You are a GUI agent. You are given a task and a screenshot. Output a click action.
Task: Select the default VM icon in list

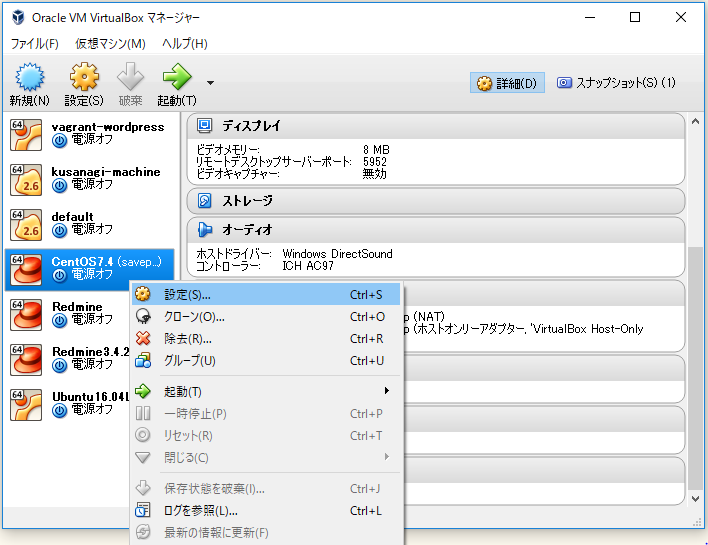[26, 225]
